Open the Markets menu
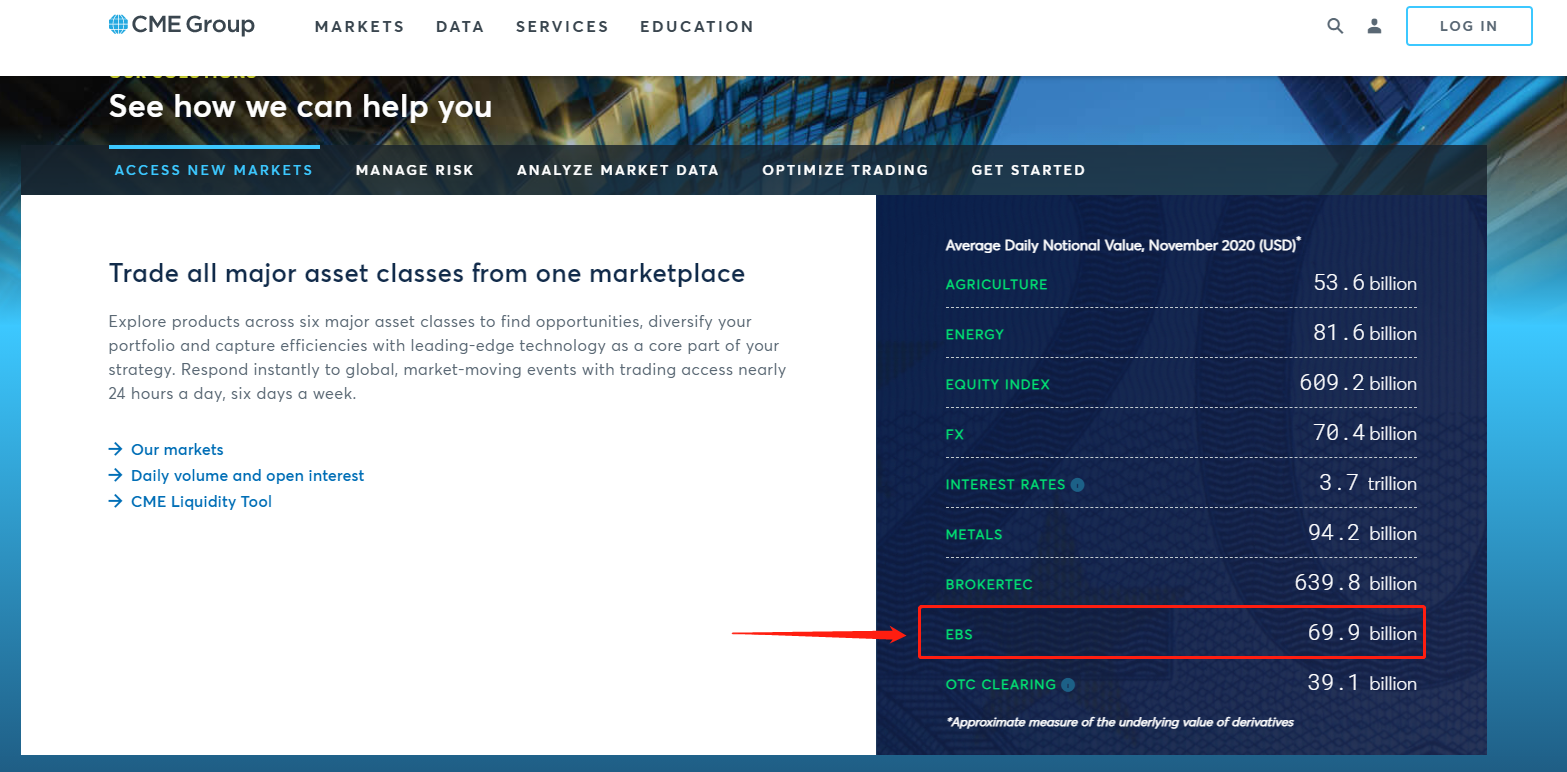Viewport: 1567px width, 772px height. [360, 27]
